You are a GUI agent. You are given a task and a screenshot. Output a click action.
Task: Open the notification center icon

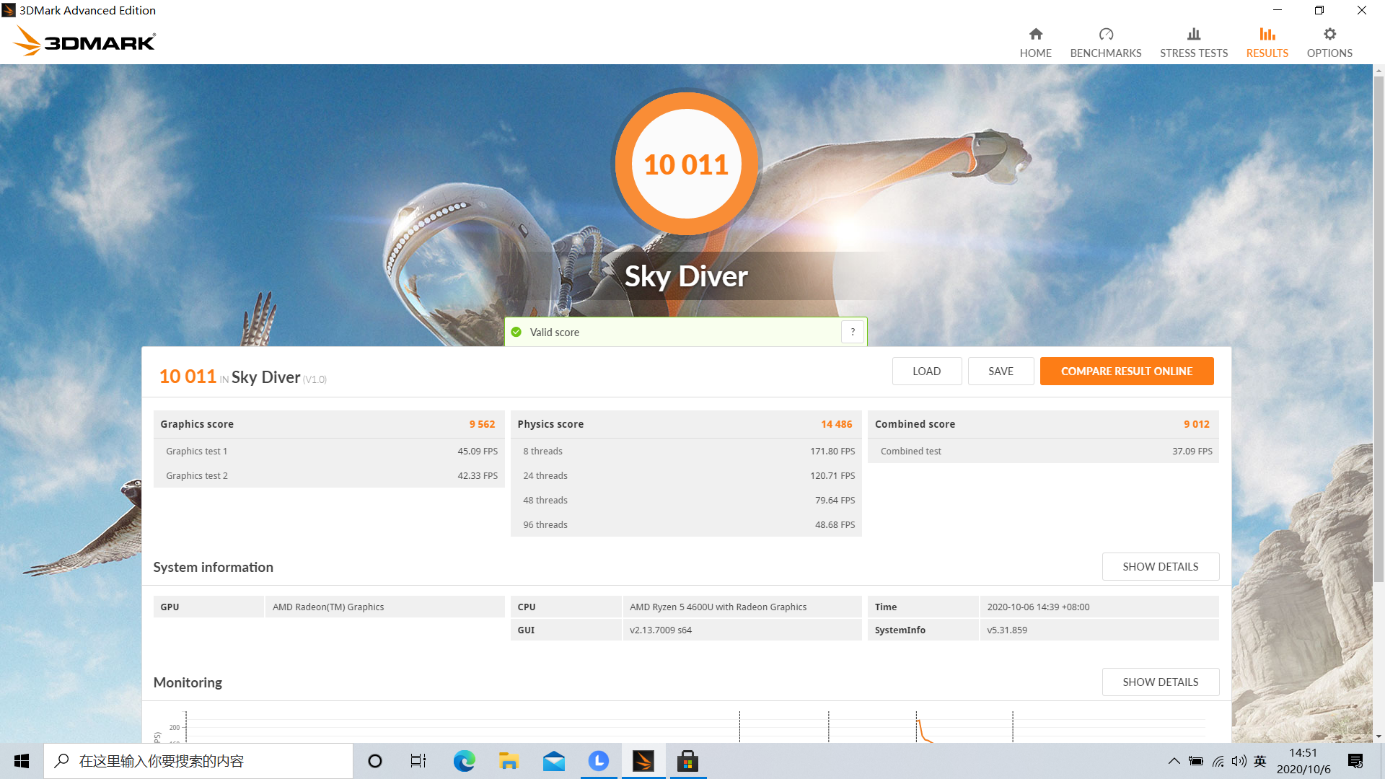point(1356,761)
